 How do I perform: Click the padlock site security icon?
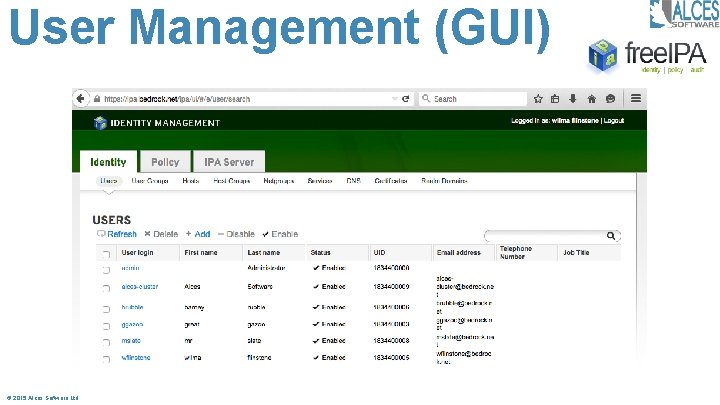97,99
